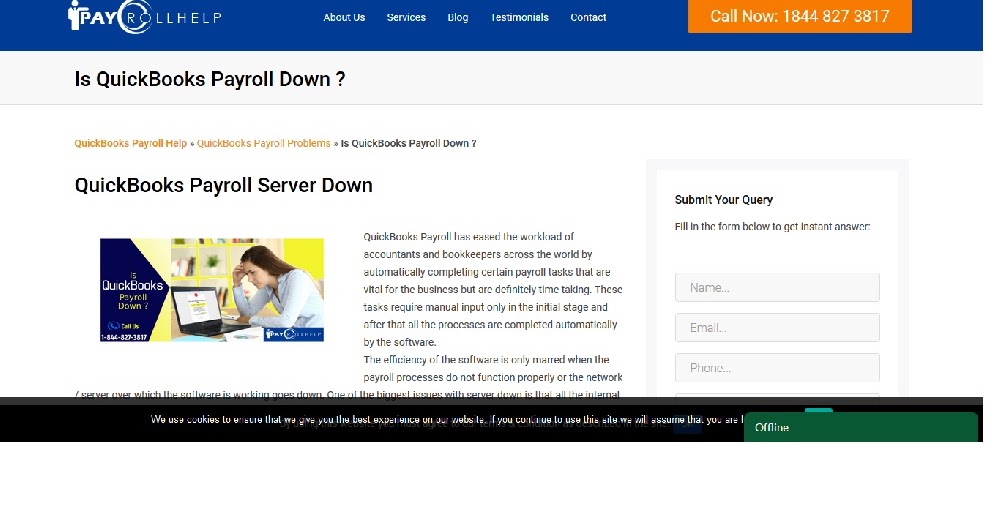
Task: Click the current breadcrumb 'Is QuickBooks Payroll Down ?'
Action: tap(408, 144)
